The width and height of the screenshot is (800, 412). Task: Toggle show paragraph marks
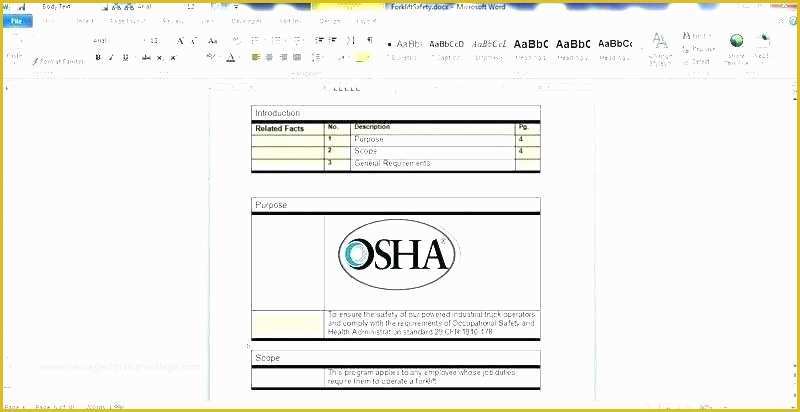point(370,40)
